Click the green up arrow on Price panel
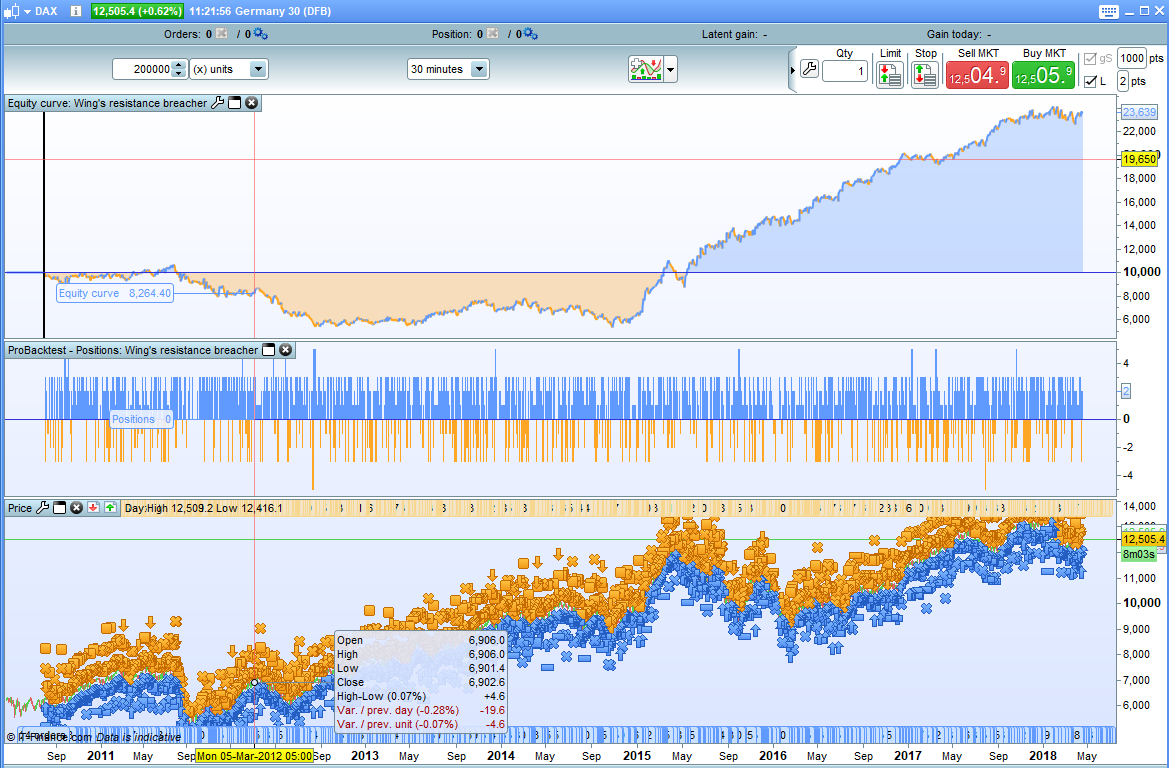Image resolution: width=1169 pixels, height=768 pixels. pyautogui.click(x=110, y=508)
